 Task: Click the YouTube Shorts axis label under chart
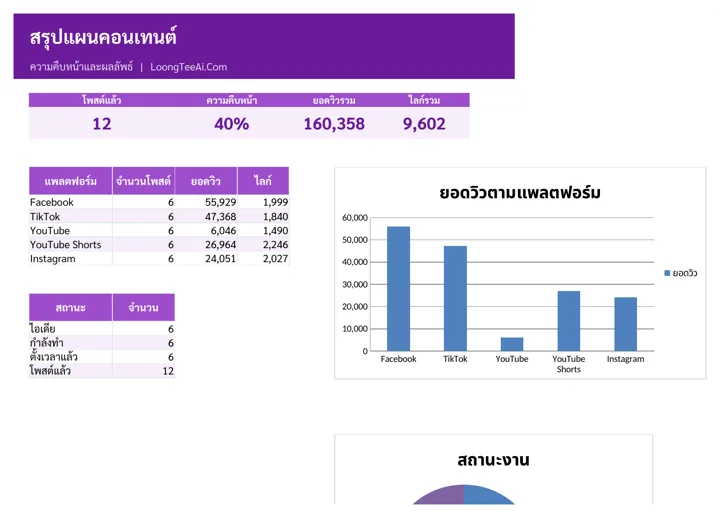pos(568,364)
